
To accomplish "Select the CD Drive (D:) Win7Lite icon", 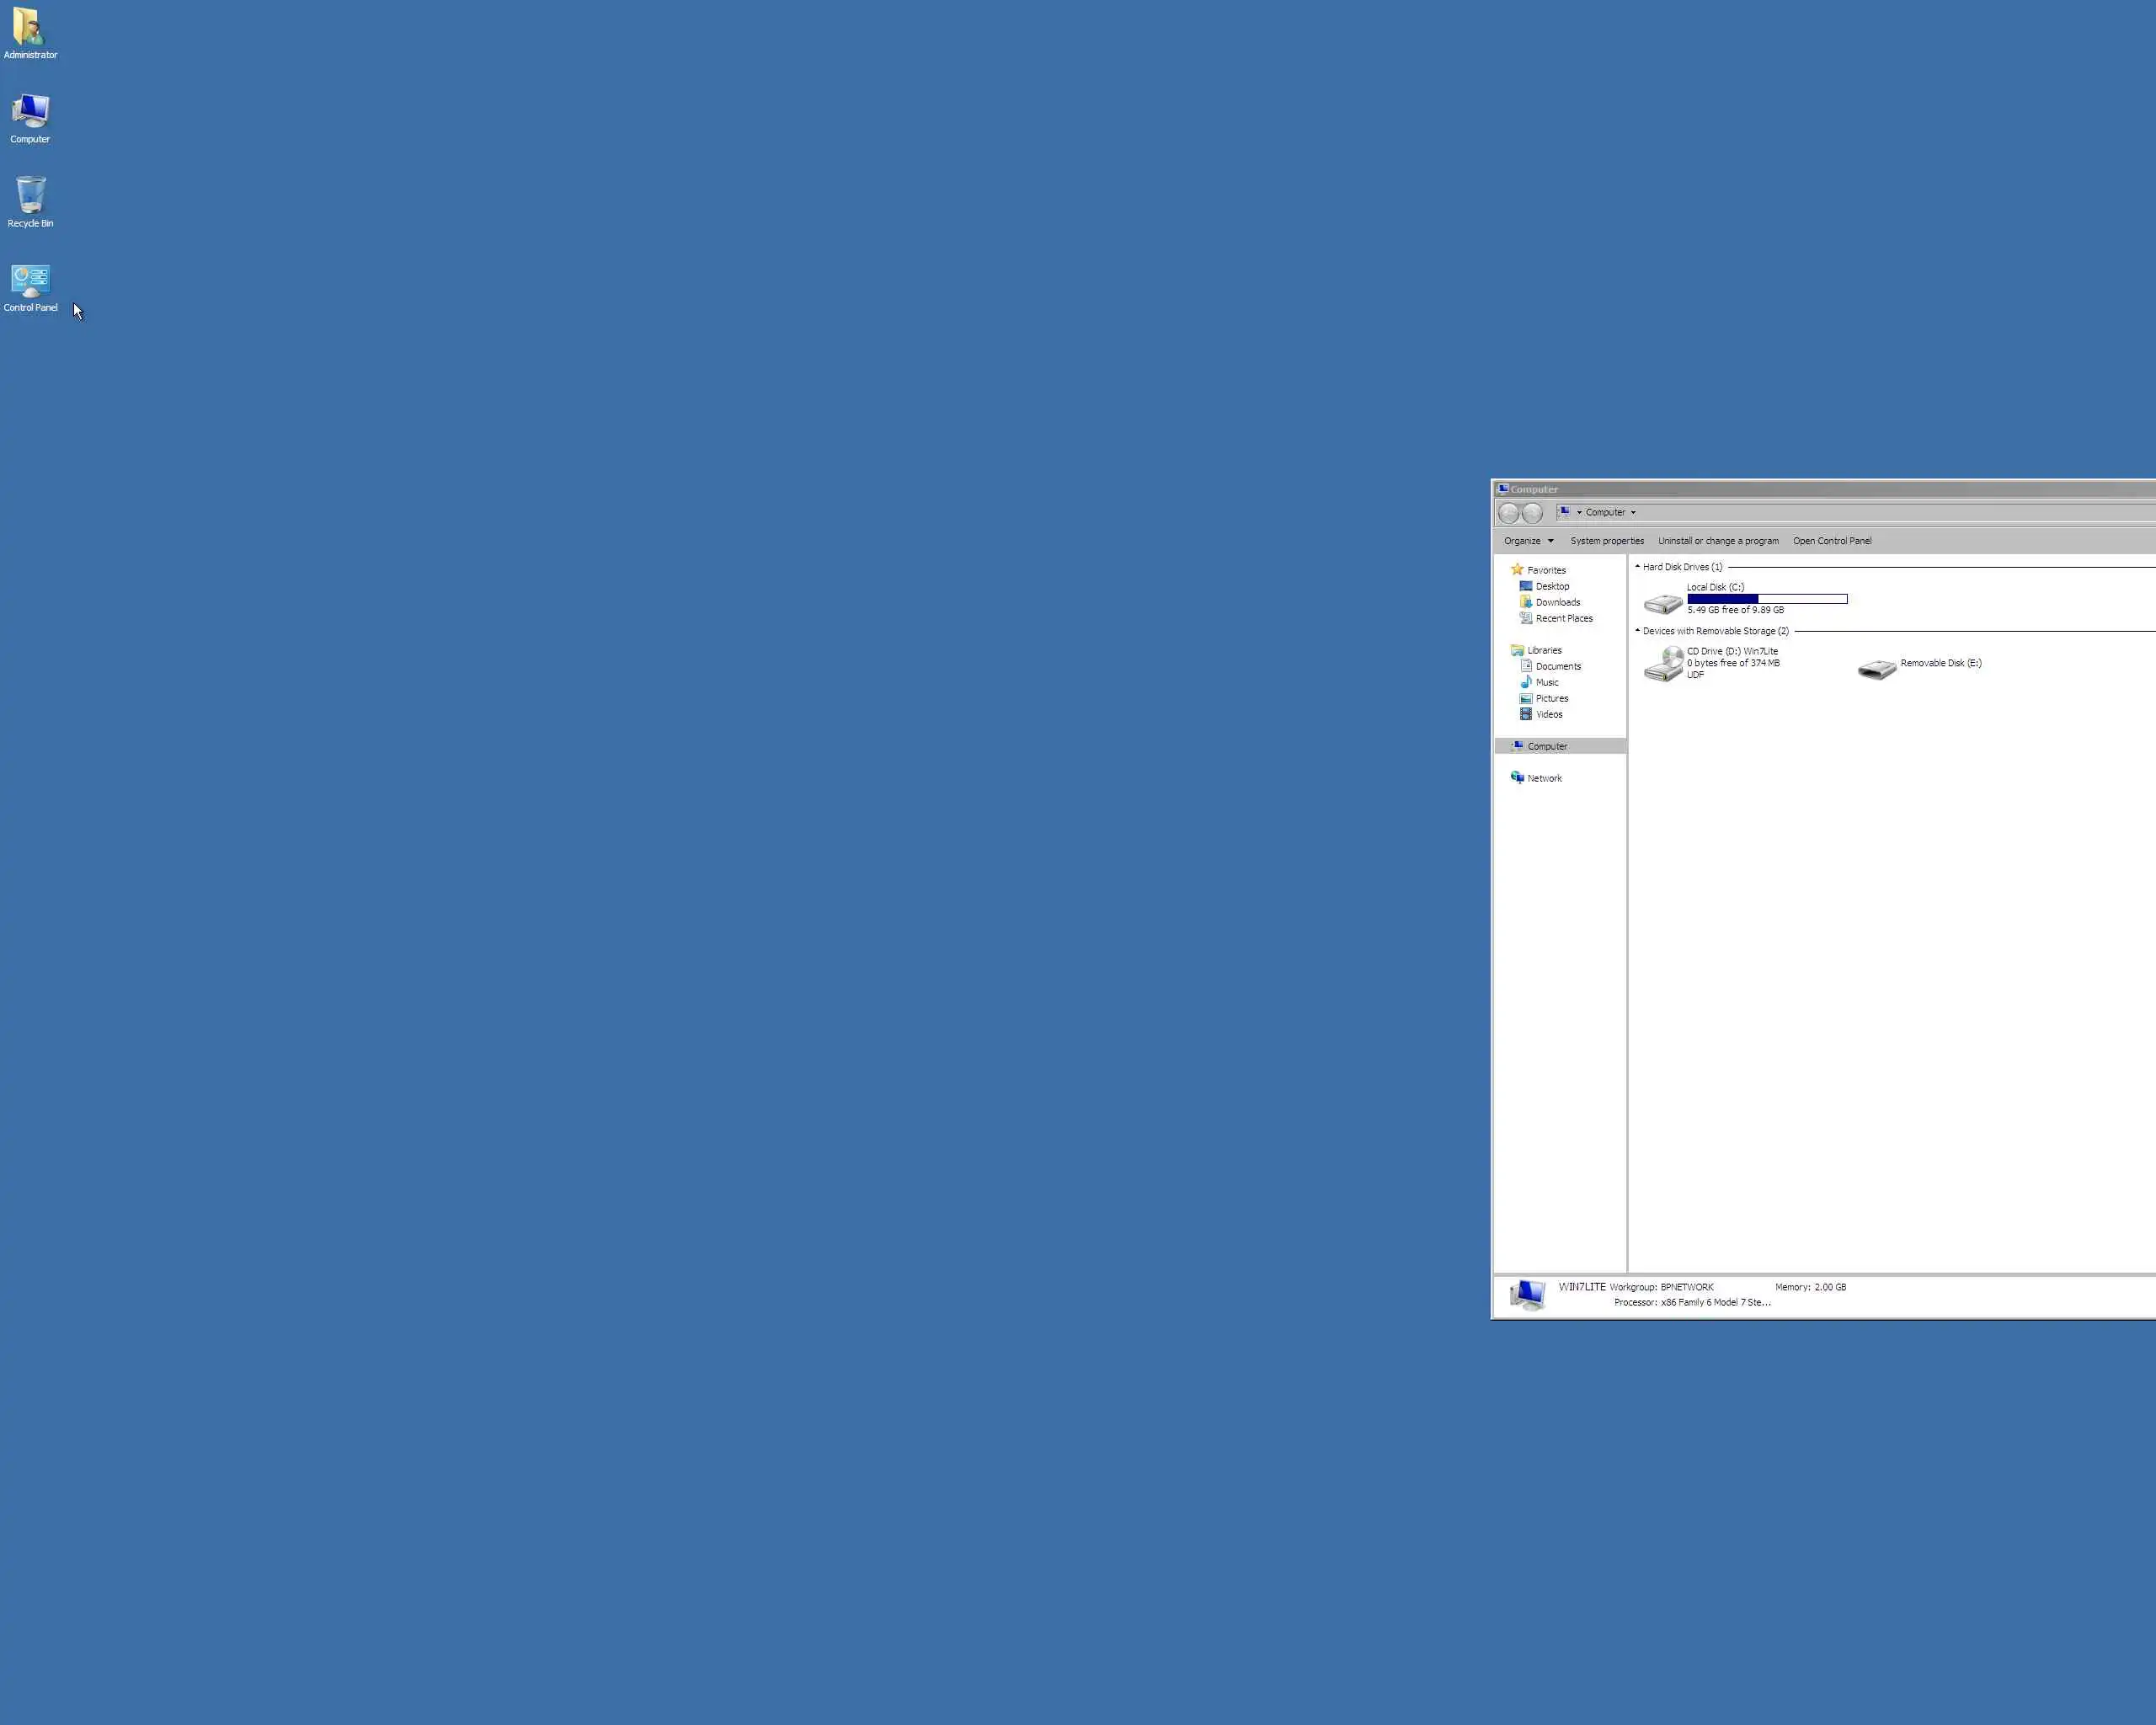I will point(1663,664).
